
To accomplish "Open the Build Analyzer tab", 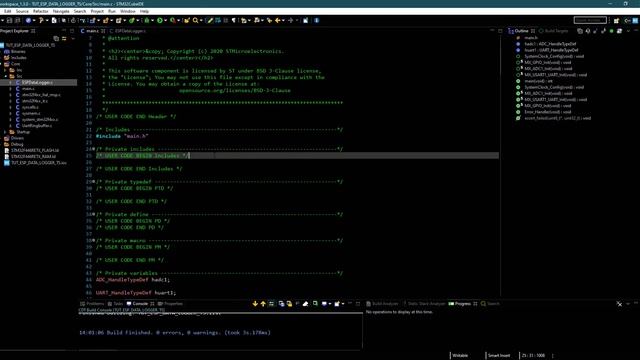I will tap(382, 304).
